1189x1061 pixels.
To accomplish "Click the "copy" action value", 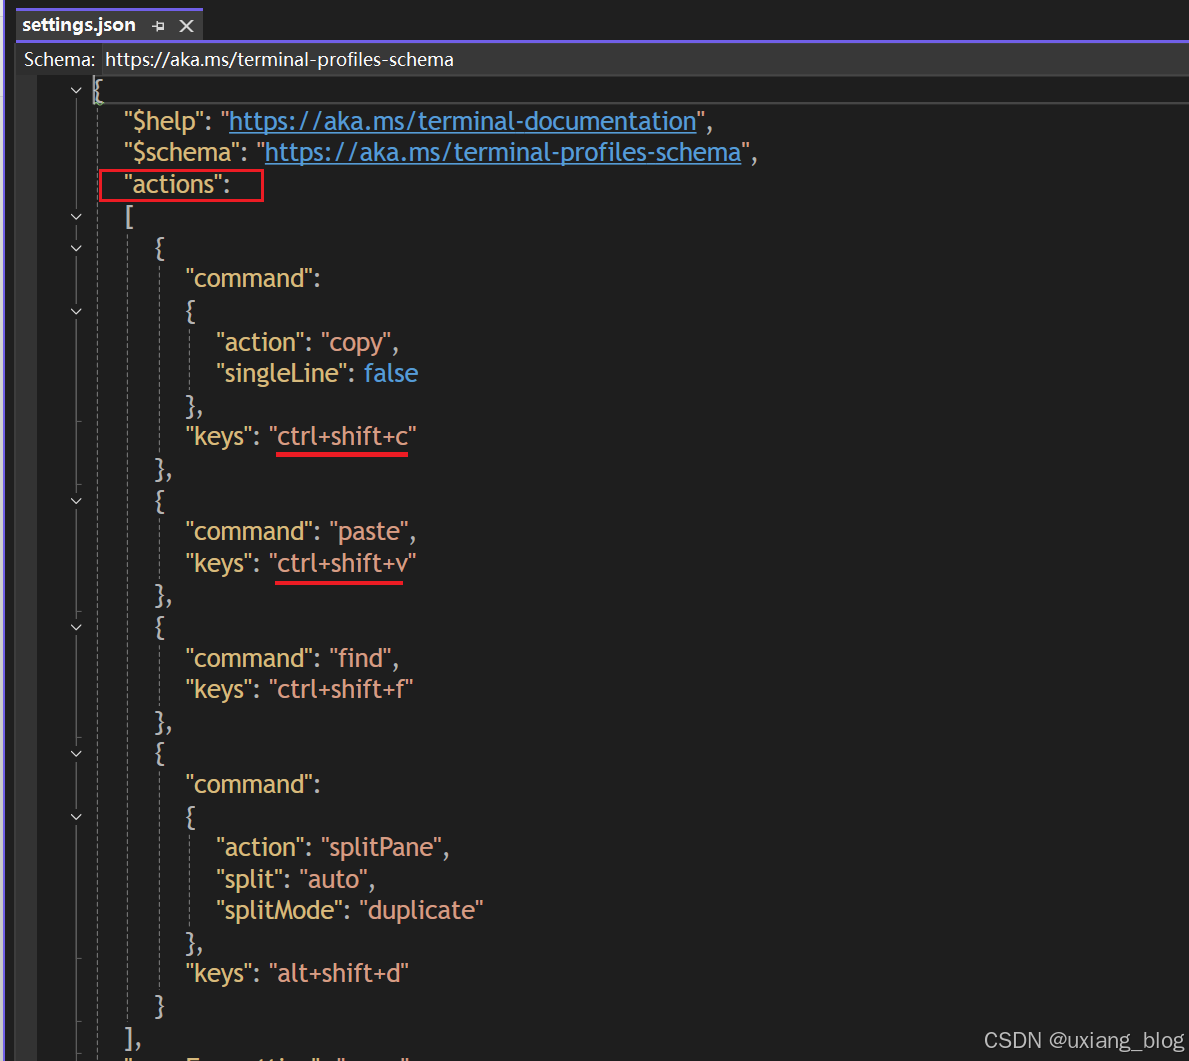I will 356,343.
